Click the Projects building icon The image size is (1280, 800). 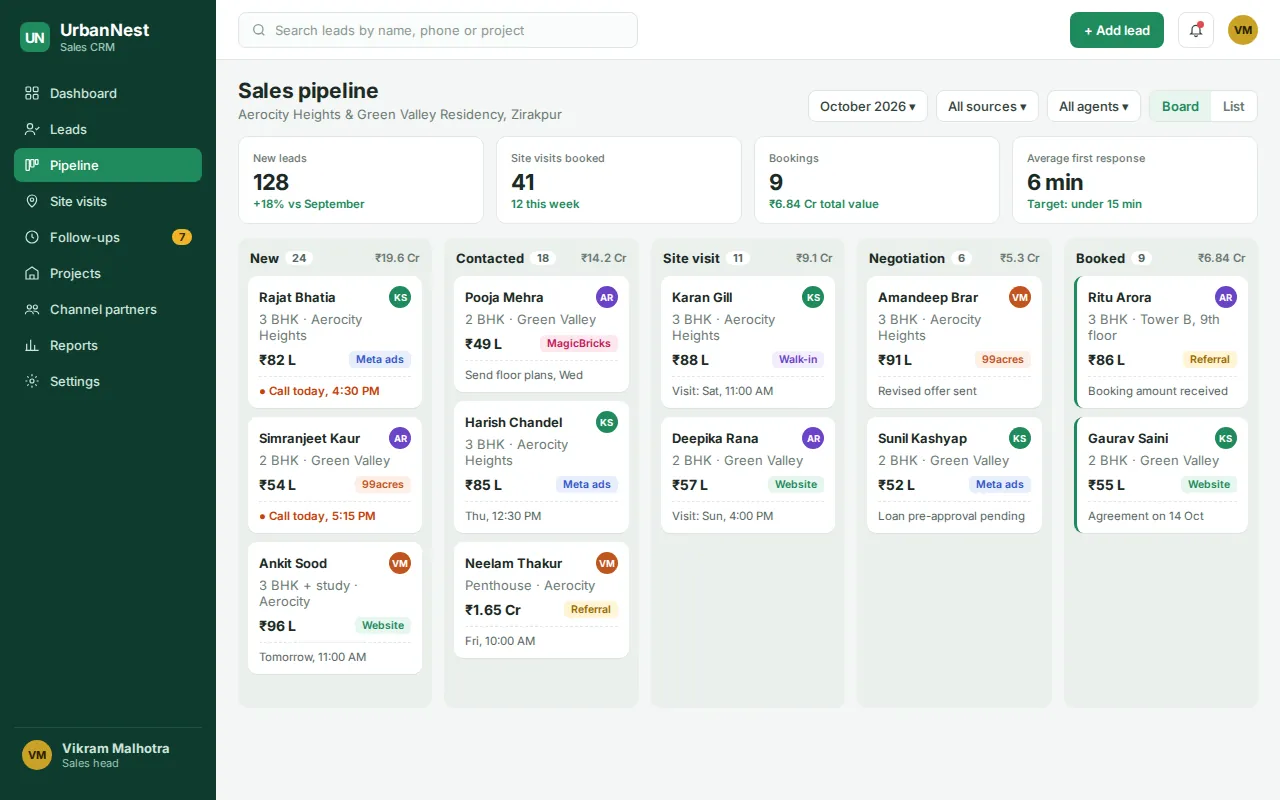point(32,273)
